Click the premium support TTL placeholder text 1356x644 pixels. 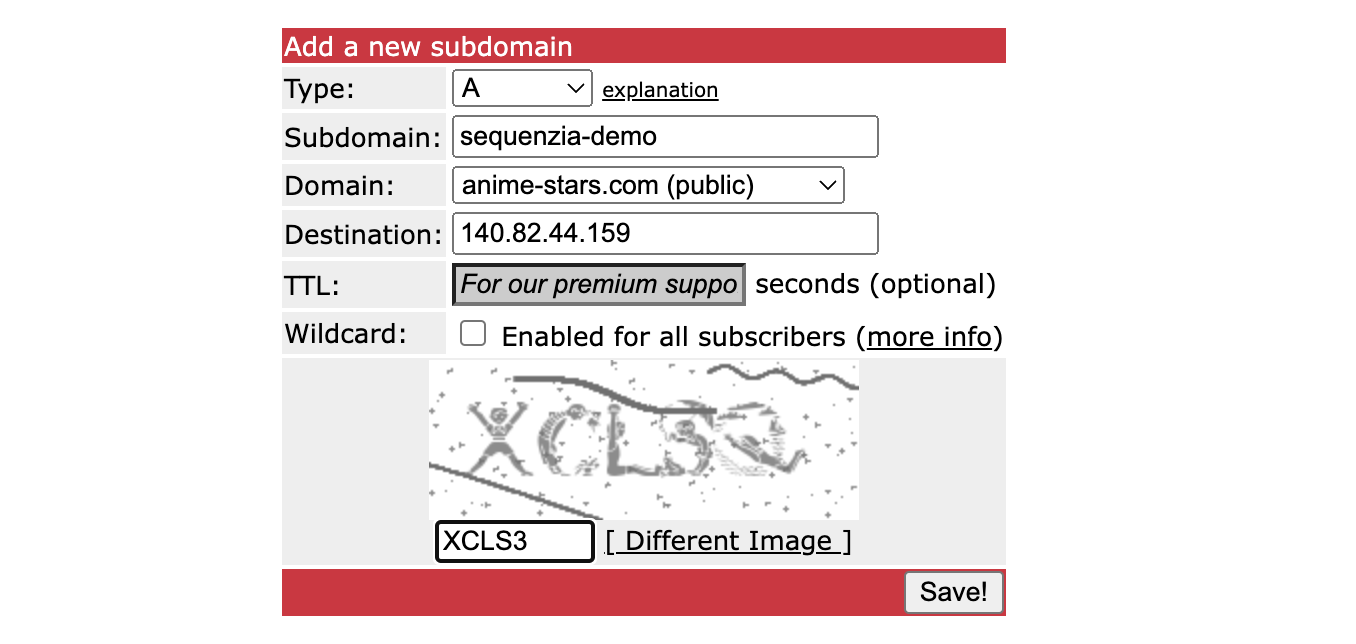tap(597, 284)
